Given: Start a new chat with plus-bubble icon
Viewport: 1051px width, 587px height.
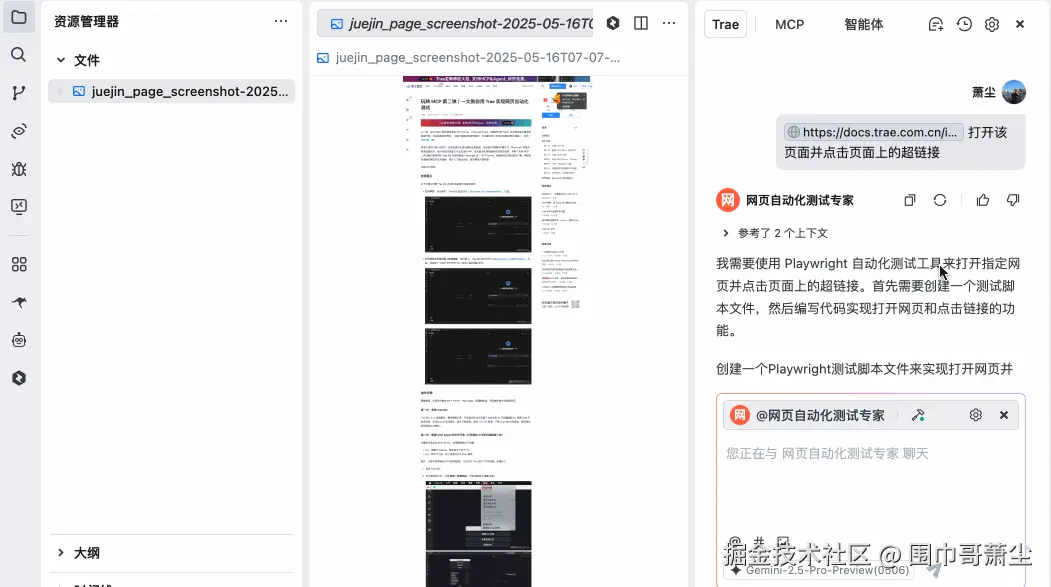Looking at the screenshot, I should pyautogui.click(x=936, y=24).
